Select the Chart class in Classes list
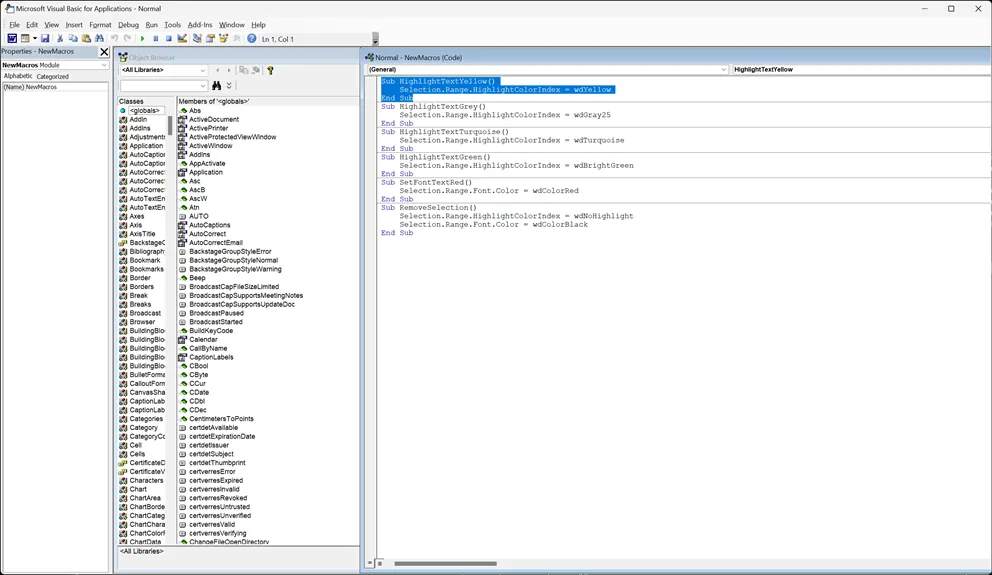This screenshot has width=992, height=575. (x=138, y=490)
